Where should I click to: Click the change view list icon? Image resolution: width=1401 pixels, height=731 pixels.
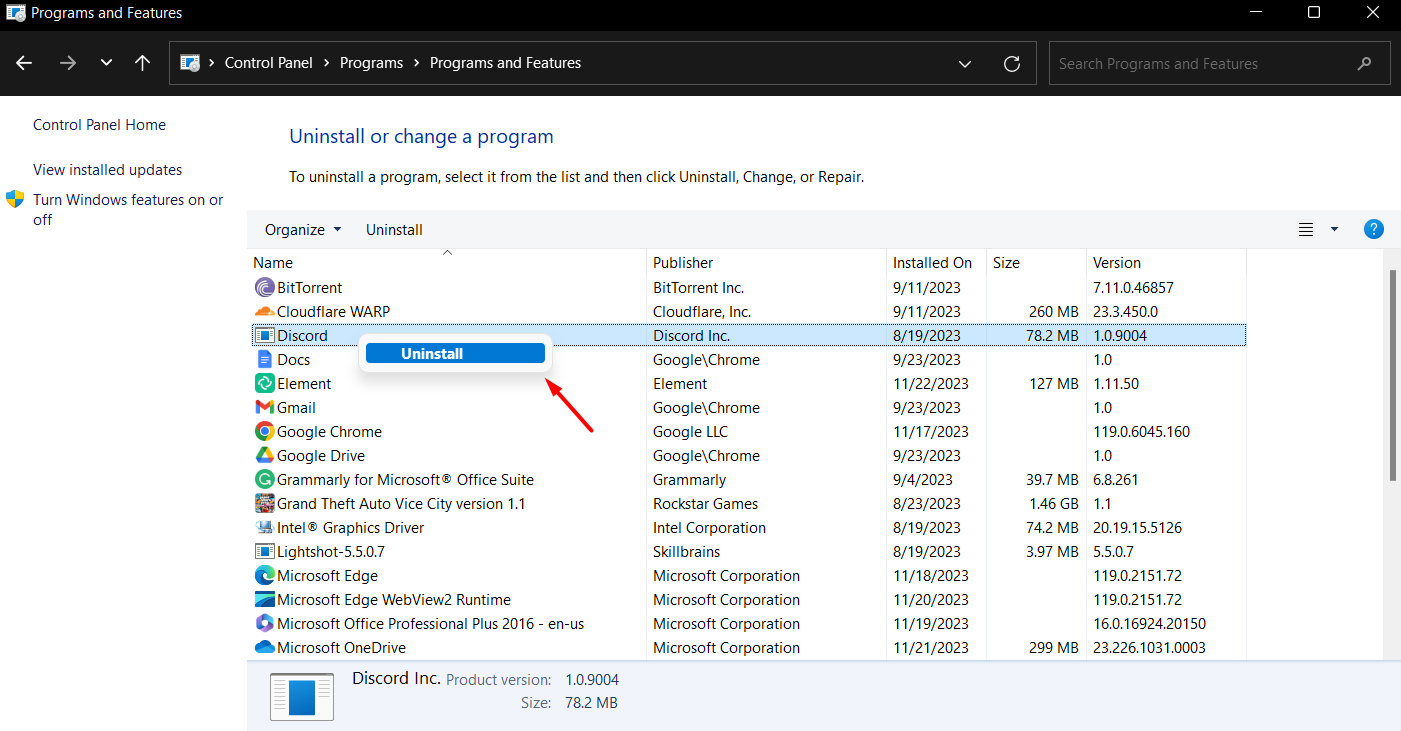click(1306, 229)
